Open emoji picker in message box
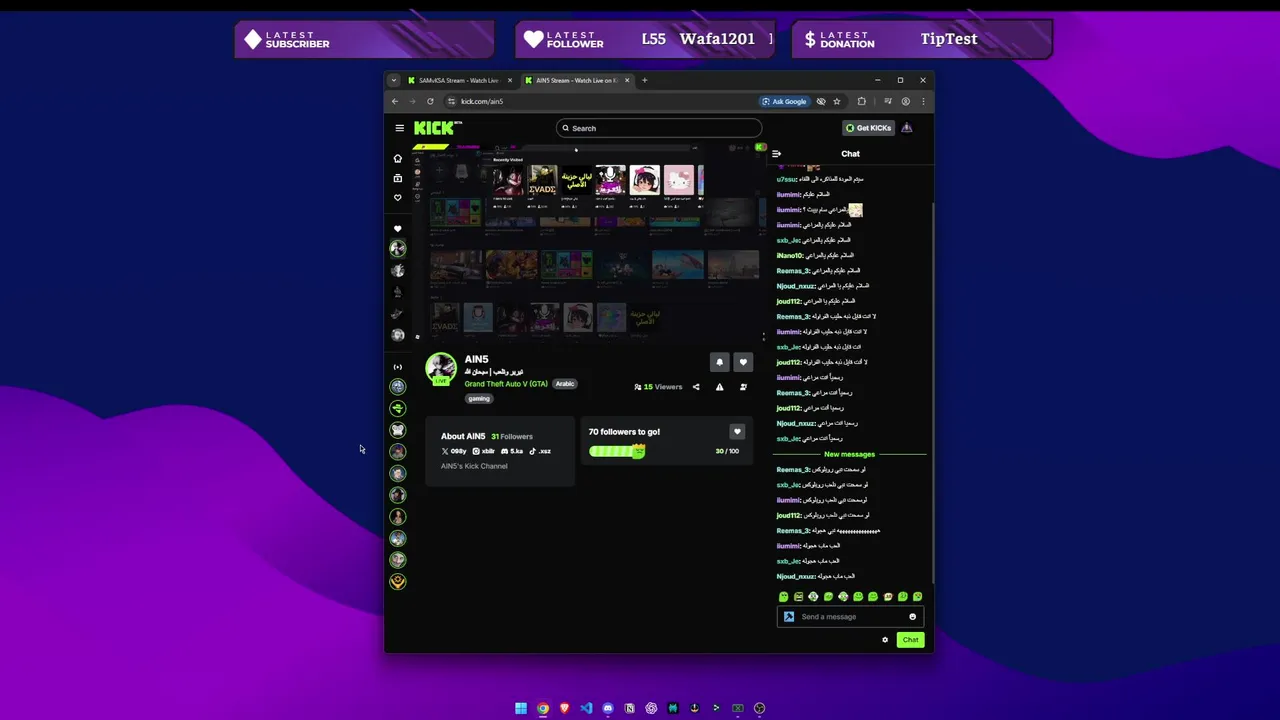Image resolution: width=1280 pixels, height=720 pixels. [x=912, y=617]
